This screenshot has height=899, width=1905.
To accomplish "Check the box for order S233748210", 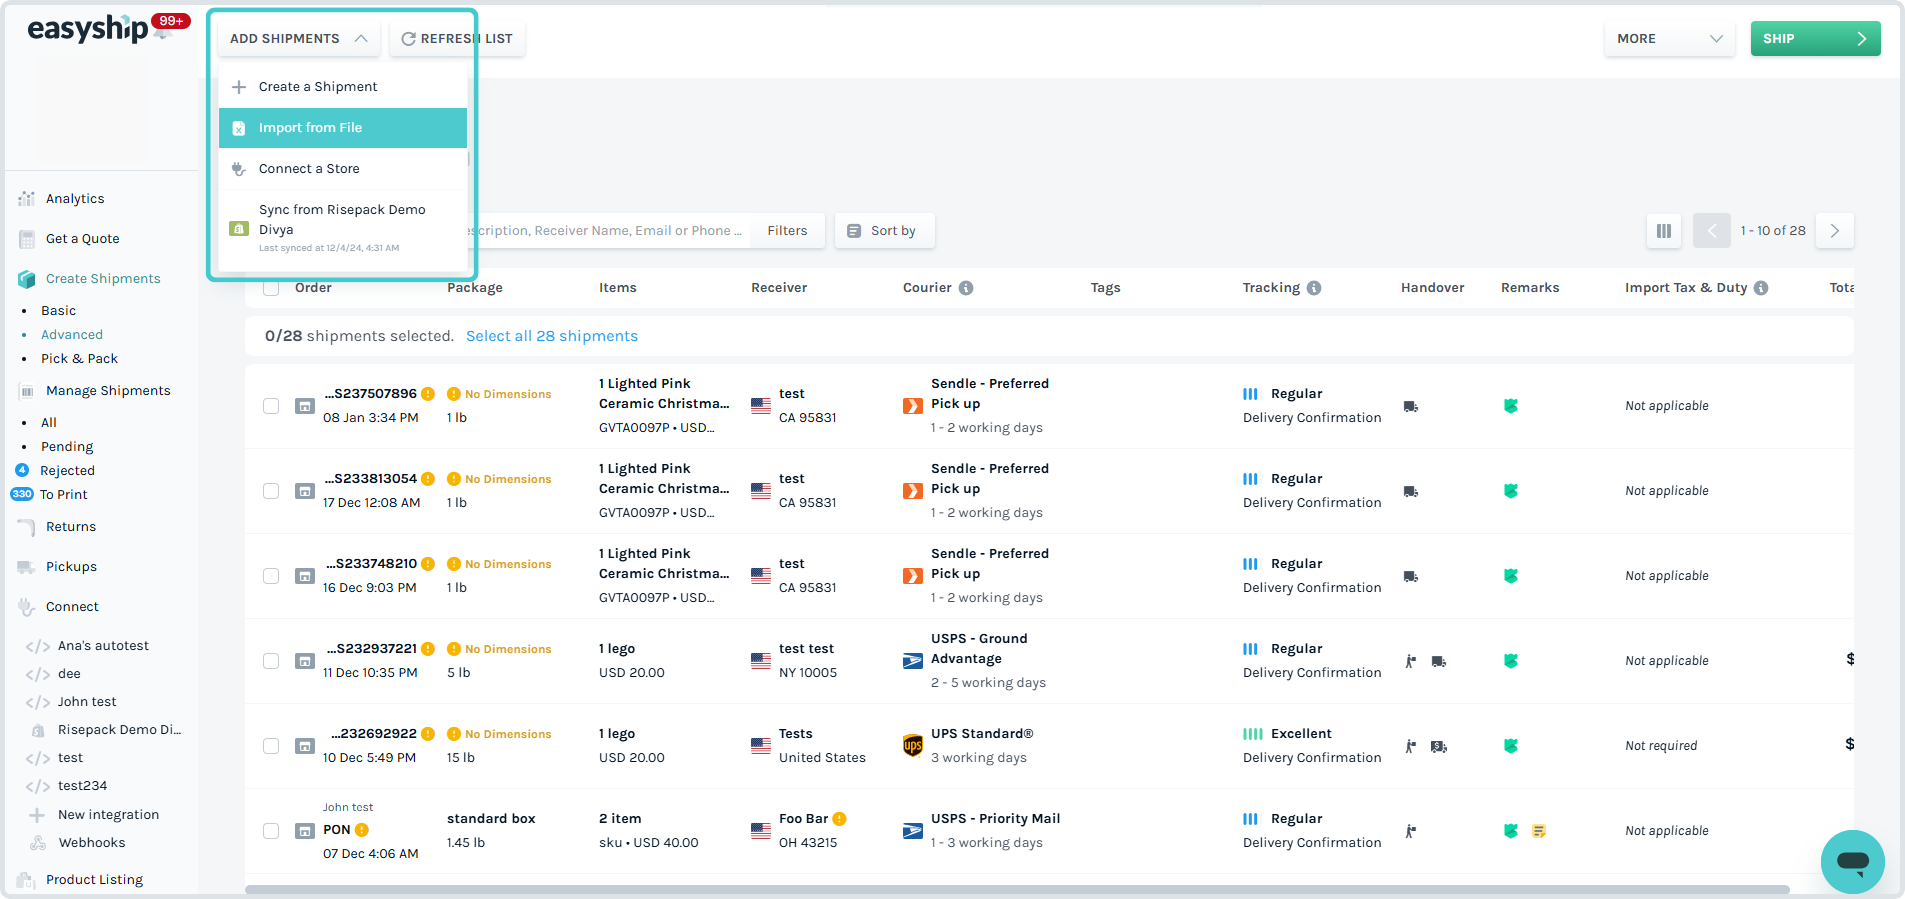I will point(271,576).
